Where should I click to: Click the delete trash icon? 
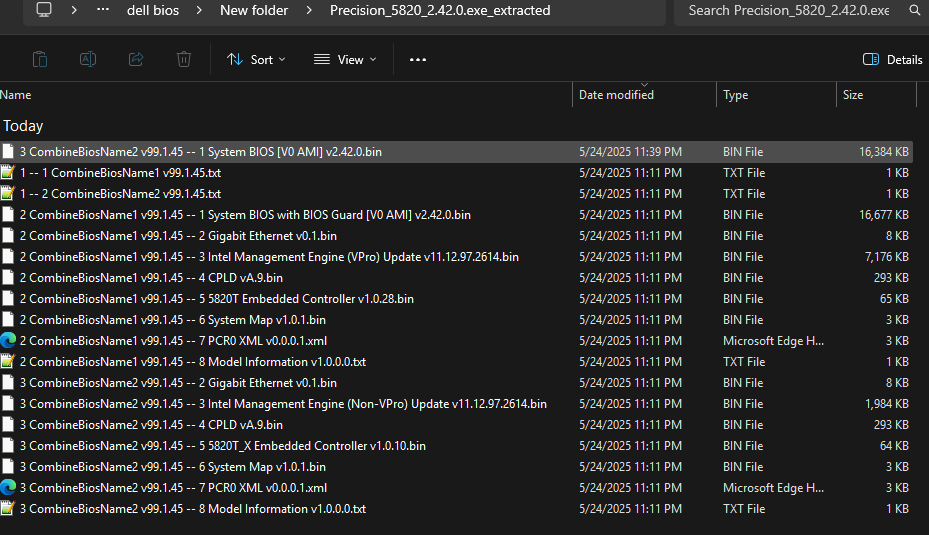point(184,59)
